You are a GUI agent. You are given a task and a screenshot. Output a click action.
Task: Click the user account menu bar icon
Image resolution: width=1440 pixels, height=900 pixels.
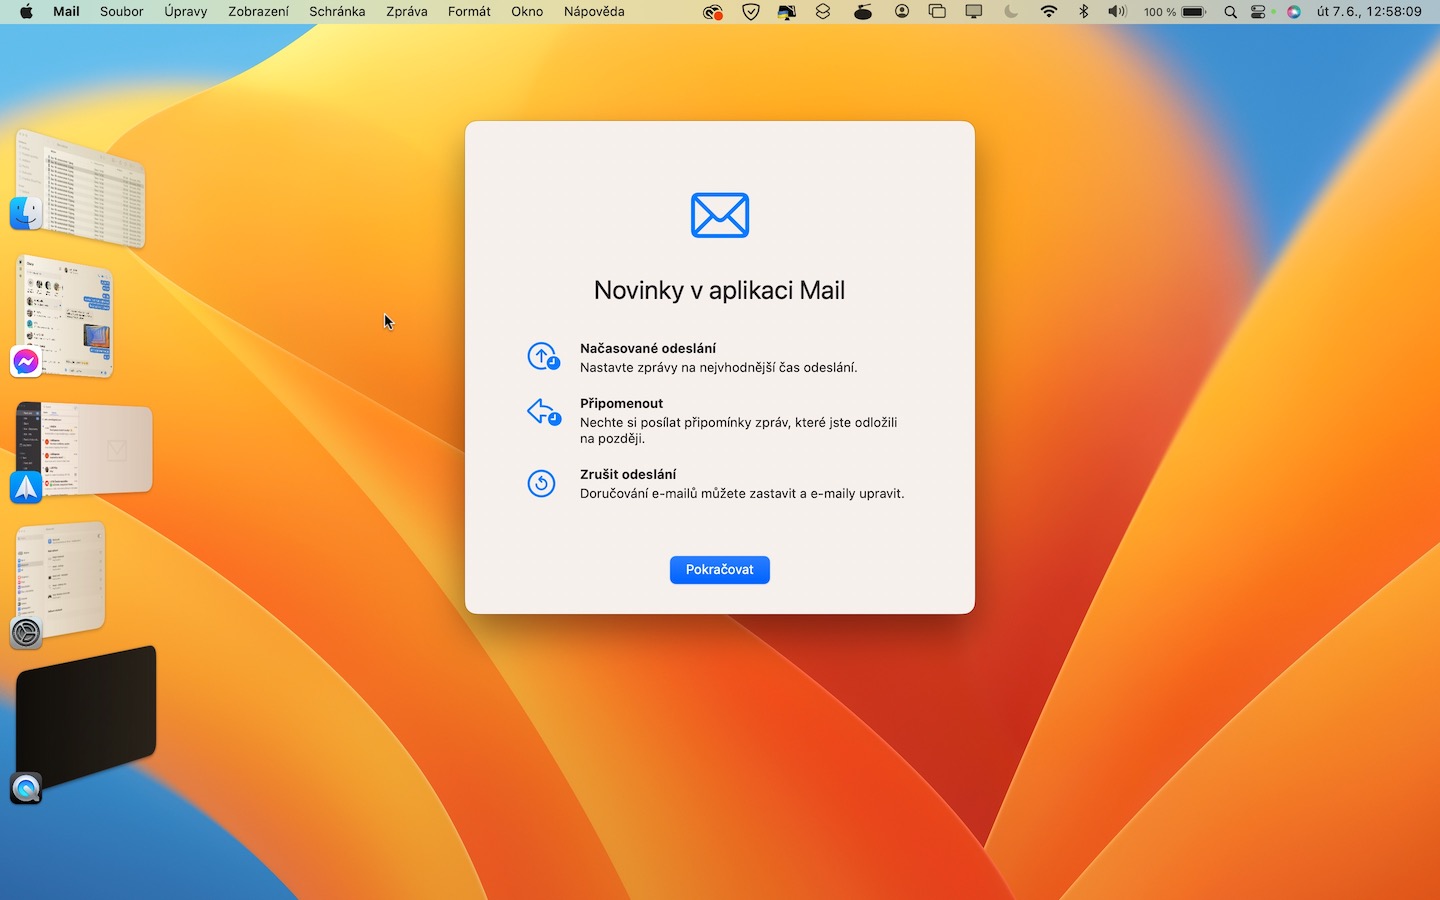[902, 12]
